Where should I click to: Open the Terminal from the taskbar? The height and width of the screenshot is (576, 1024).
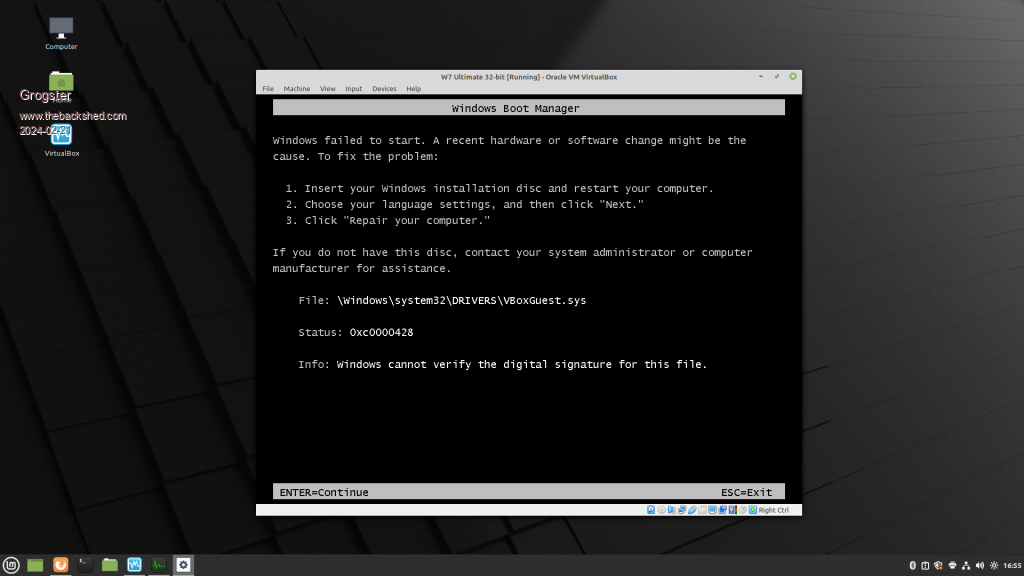tap(85, 565)
